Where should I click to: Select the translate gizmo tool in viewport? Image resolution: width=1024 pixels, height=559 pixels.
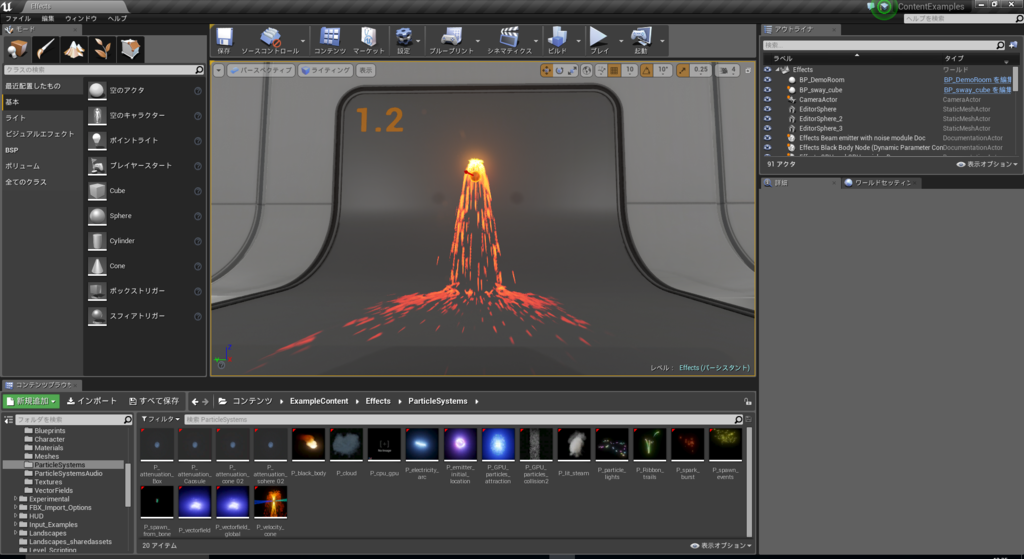(546, 70)
